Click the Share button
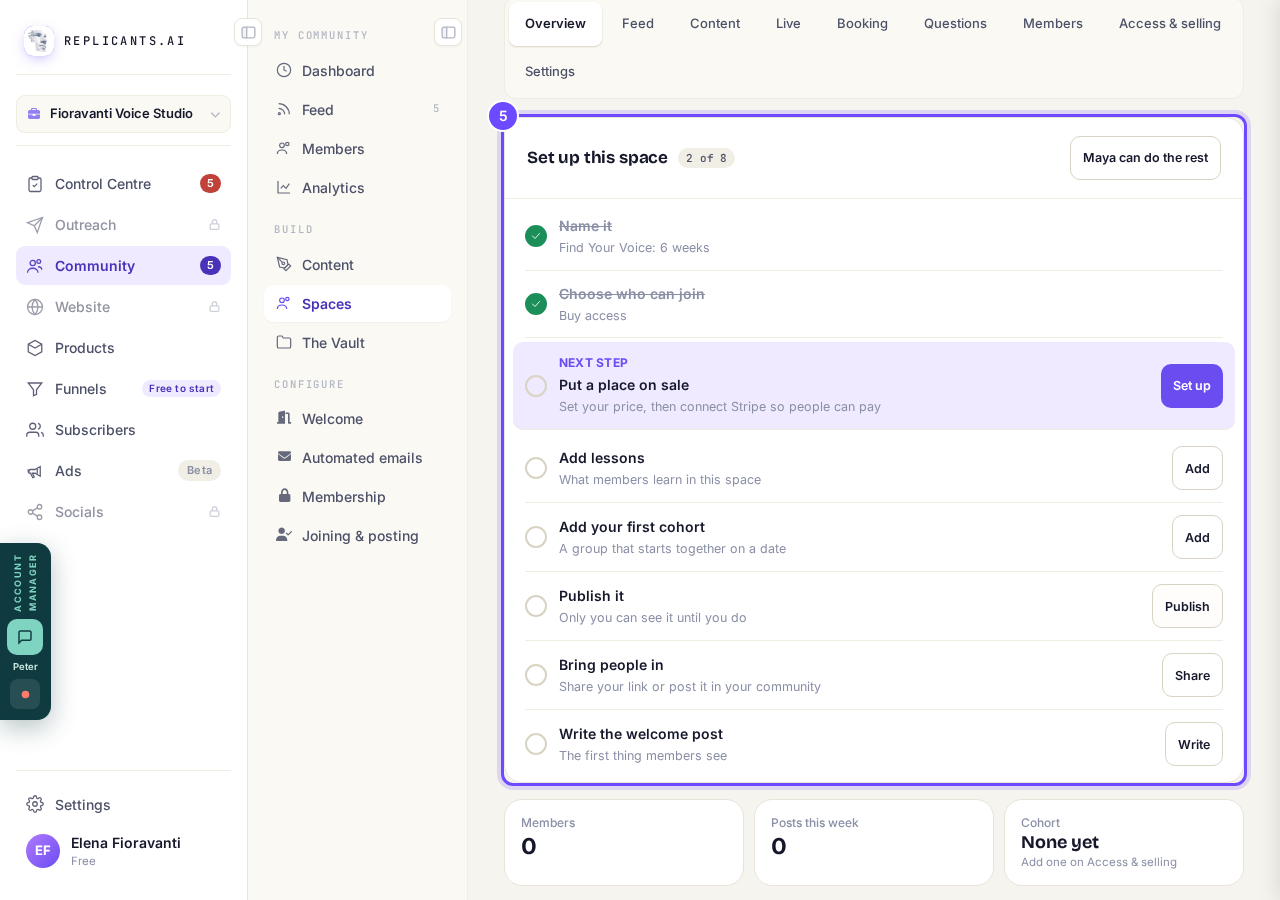1280x900 pixels. tap(1192, 675)
